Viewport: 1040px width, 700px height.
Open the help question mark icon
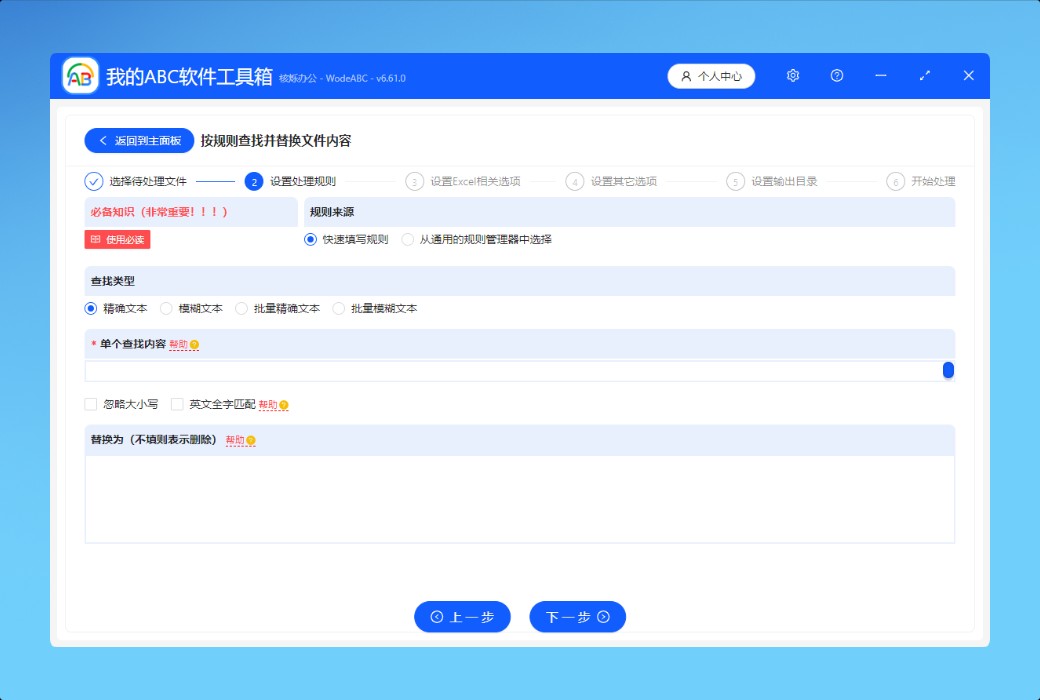[837, 76]
